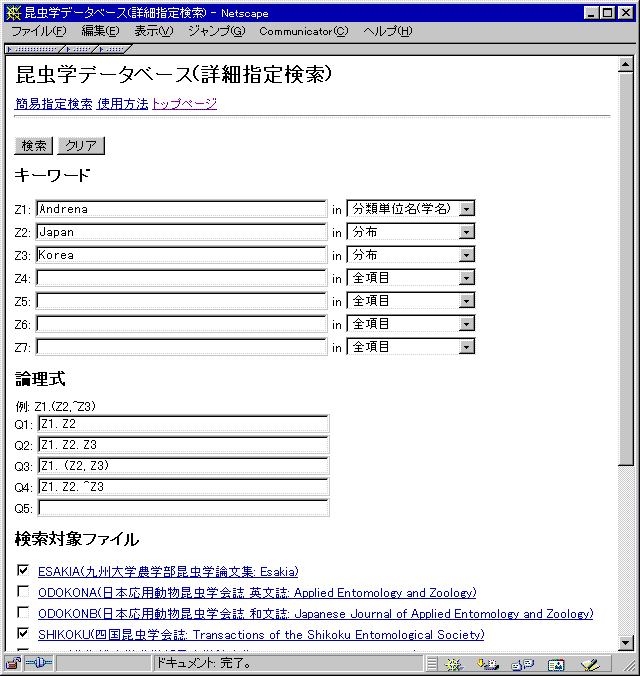Screen dimensions: 640x676
Task: Click the online connection plug icon
Action: point(39,663)
